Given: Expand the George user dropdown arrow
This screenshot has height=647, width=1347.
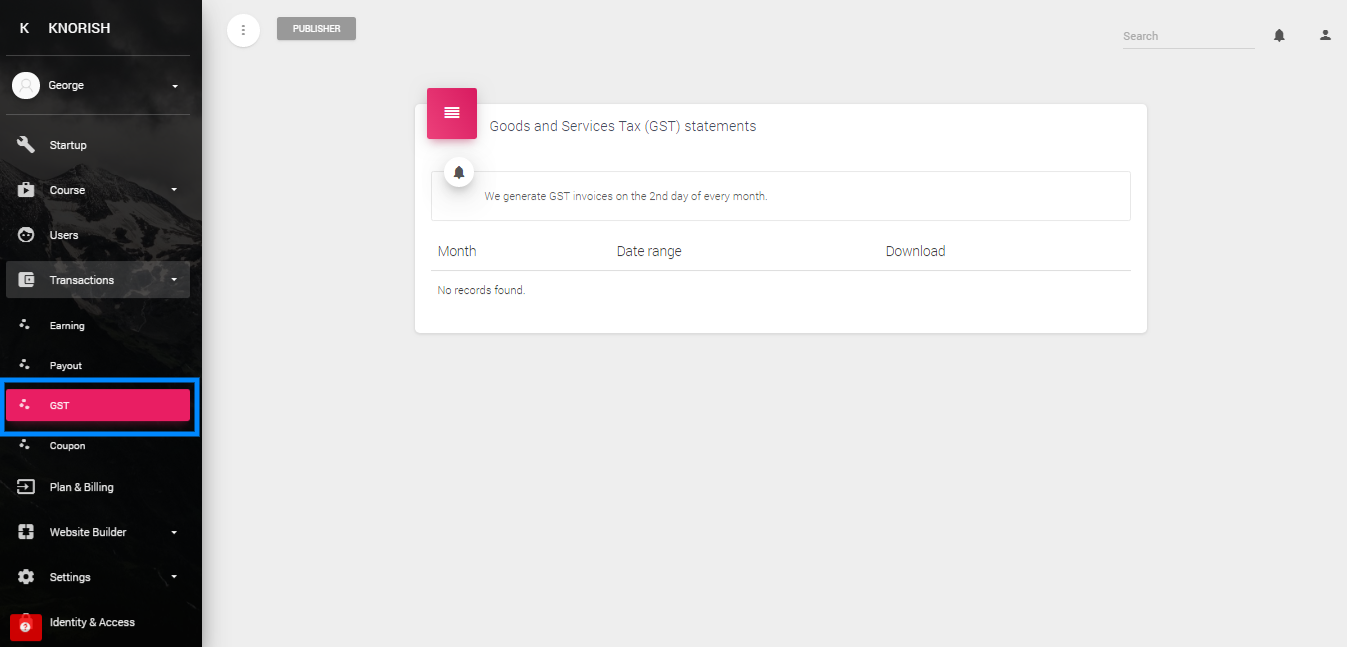Looking at the screenshot, I should (175, 86).
